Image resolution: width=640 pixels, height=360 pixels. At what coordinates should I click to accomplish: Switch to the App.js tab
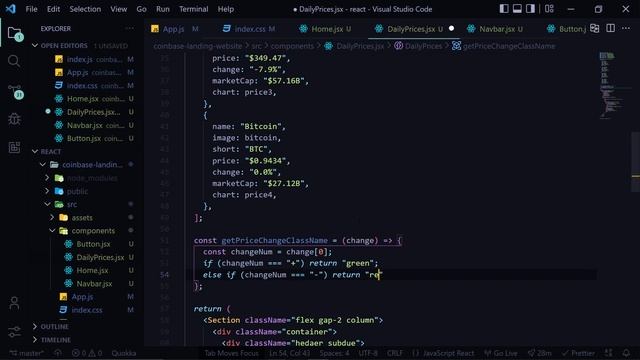click(174, 29)
